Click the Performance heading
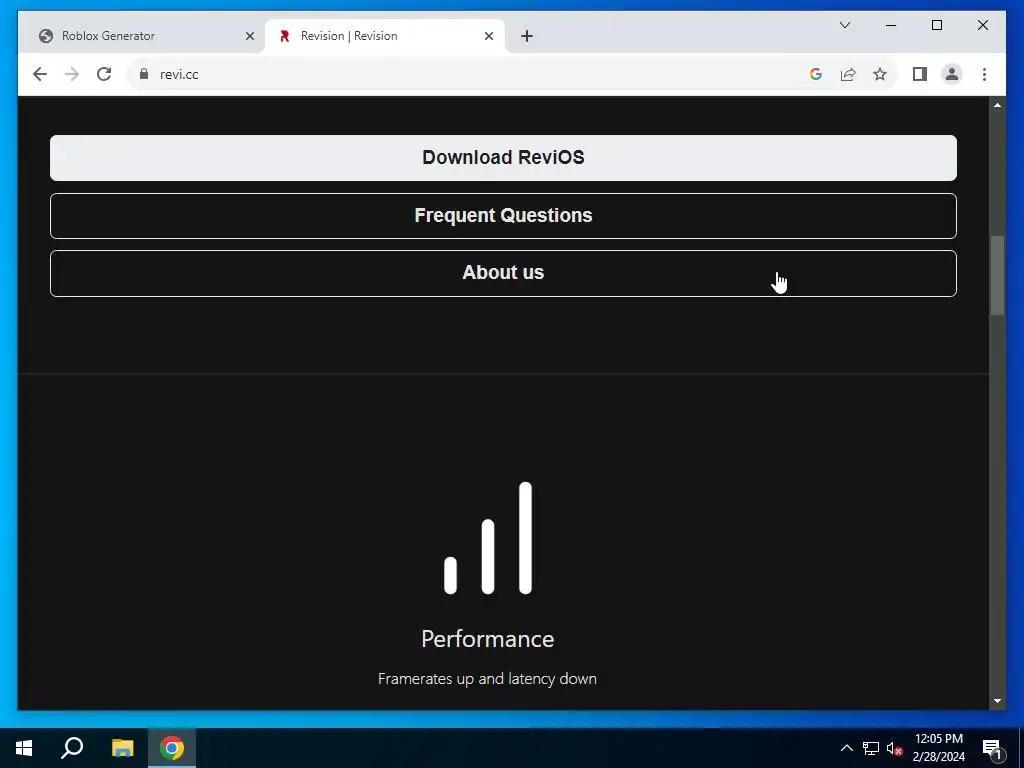Screen dimensions: 1024x768 (x=488, y=639)
